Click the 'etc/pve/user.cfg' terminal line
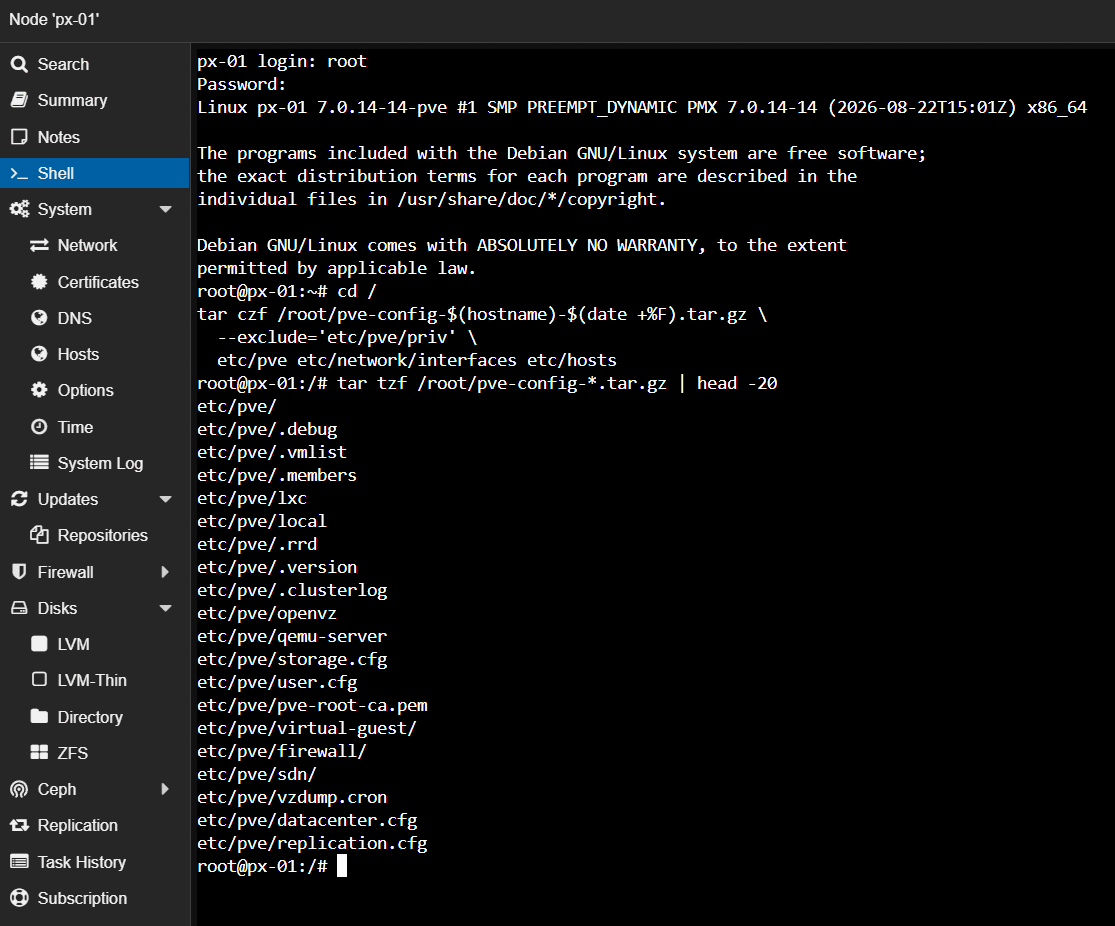1115x926 pixels. [x=277, y=682]
